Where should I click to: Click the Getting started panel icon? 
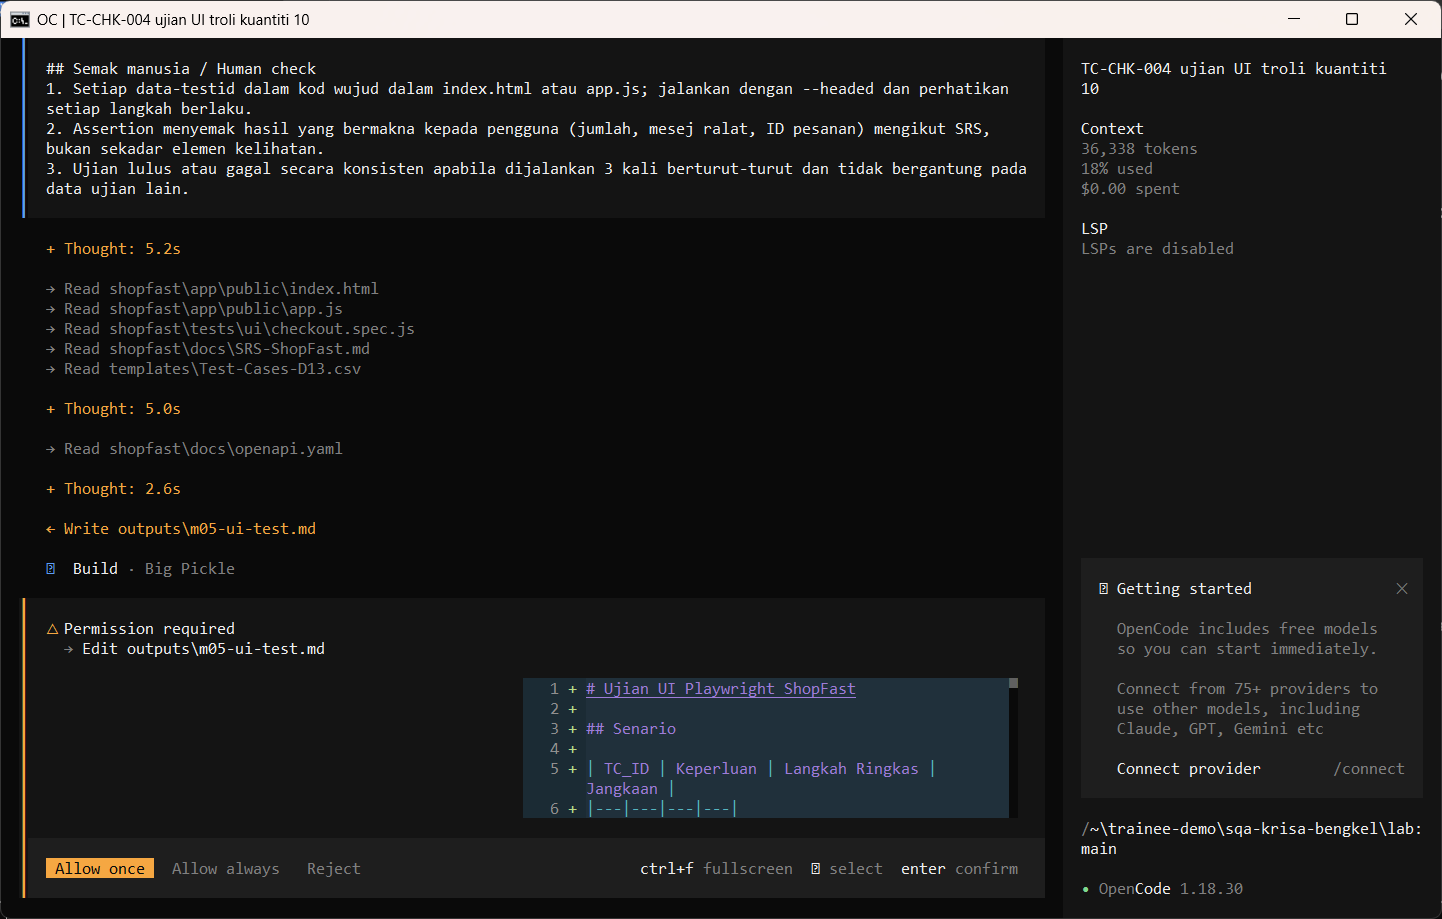point(1103,589)
